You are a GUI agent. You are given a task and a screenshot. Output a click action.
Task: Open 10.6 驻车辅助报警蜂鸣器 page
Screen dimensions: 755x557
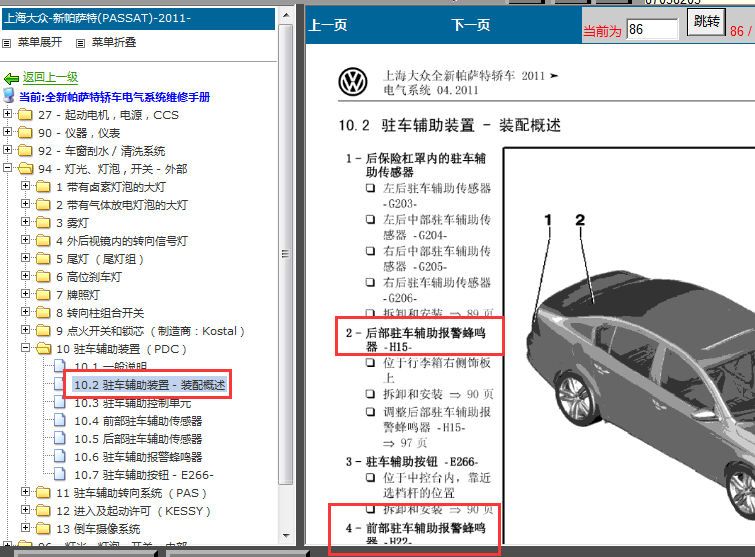pyautogui.click(x=138, y=457)
